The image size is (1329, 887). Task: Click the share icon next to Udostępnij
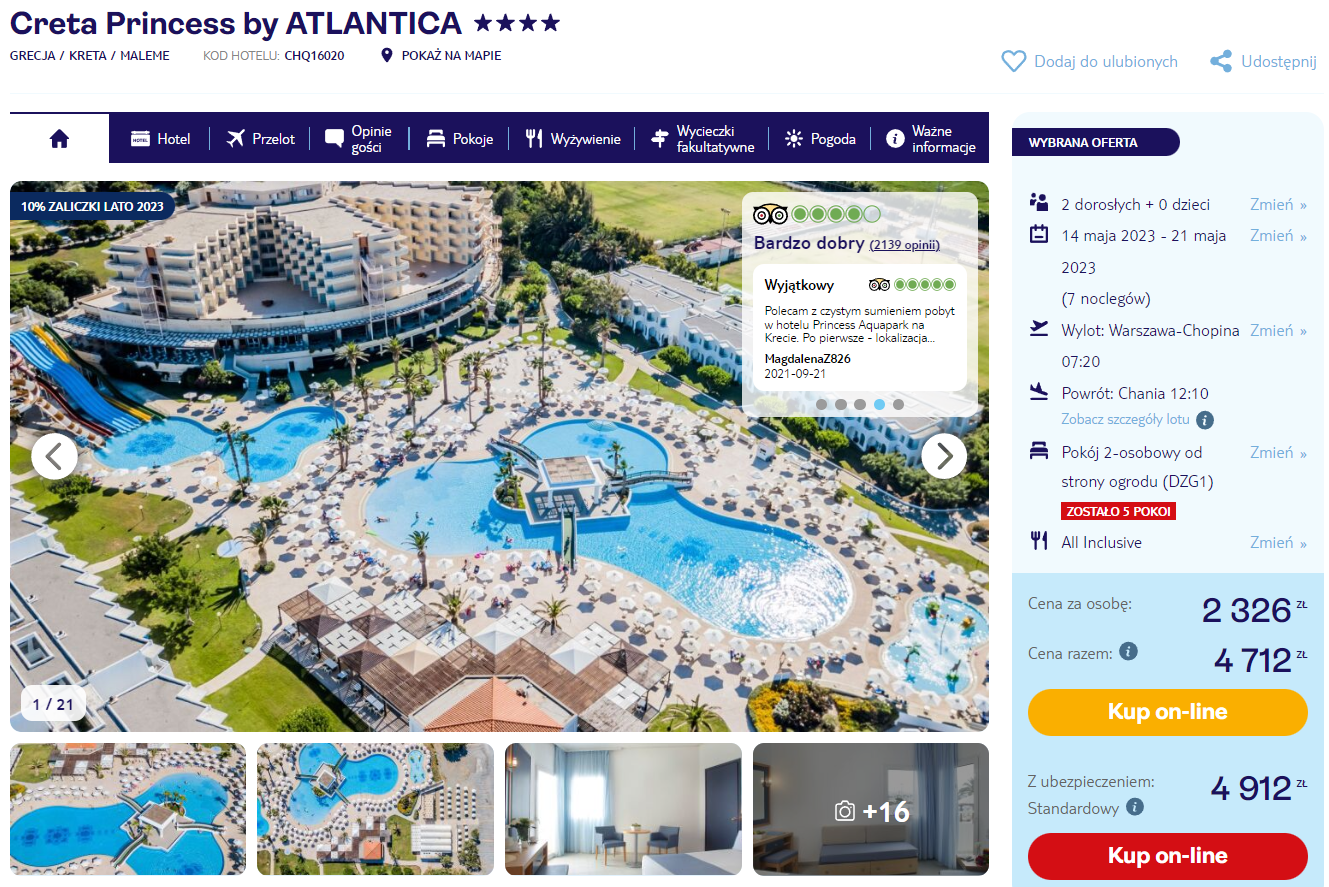[1220, 62]
